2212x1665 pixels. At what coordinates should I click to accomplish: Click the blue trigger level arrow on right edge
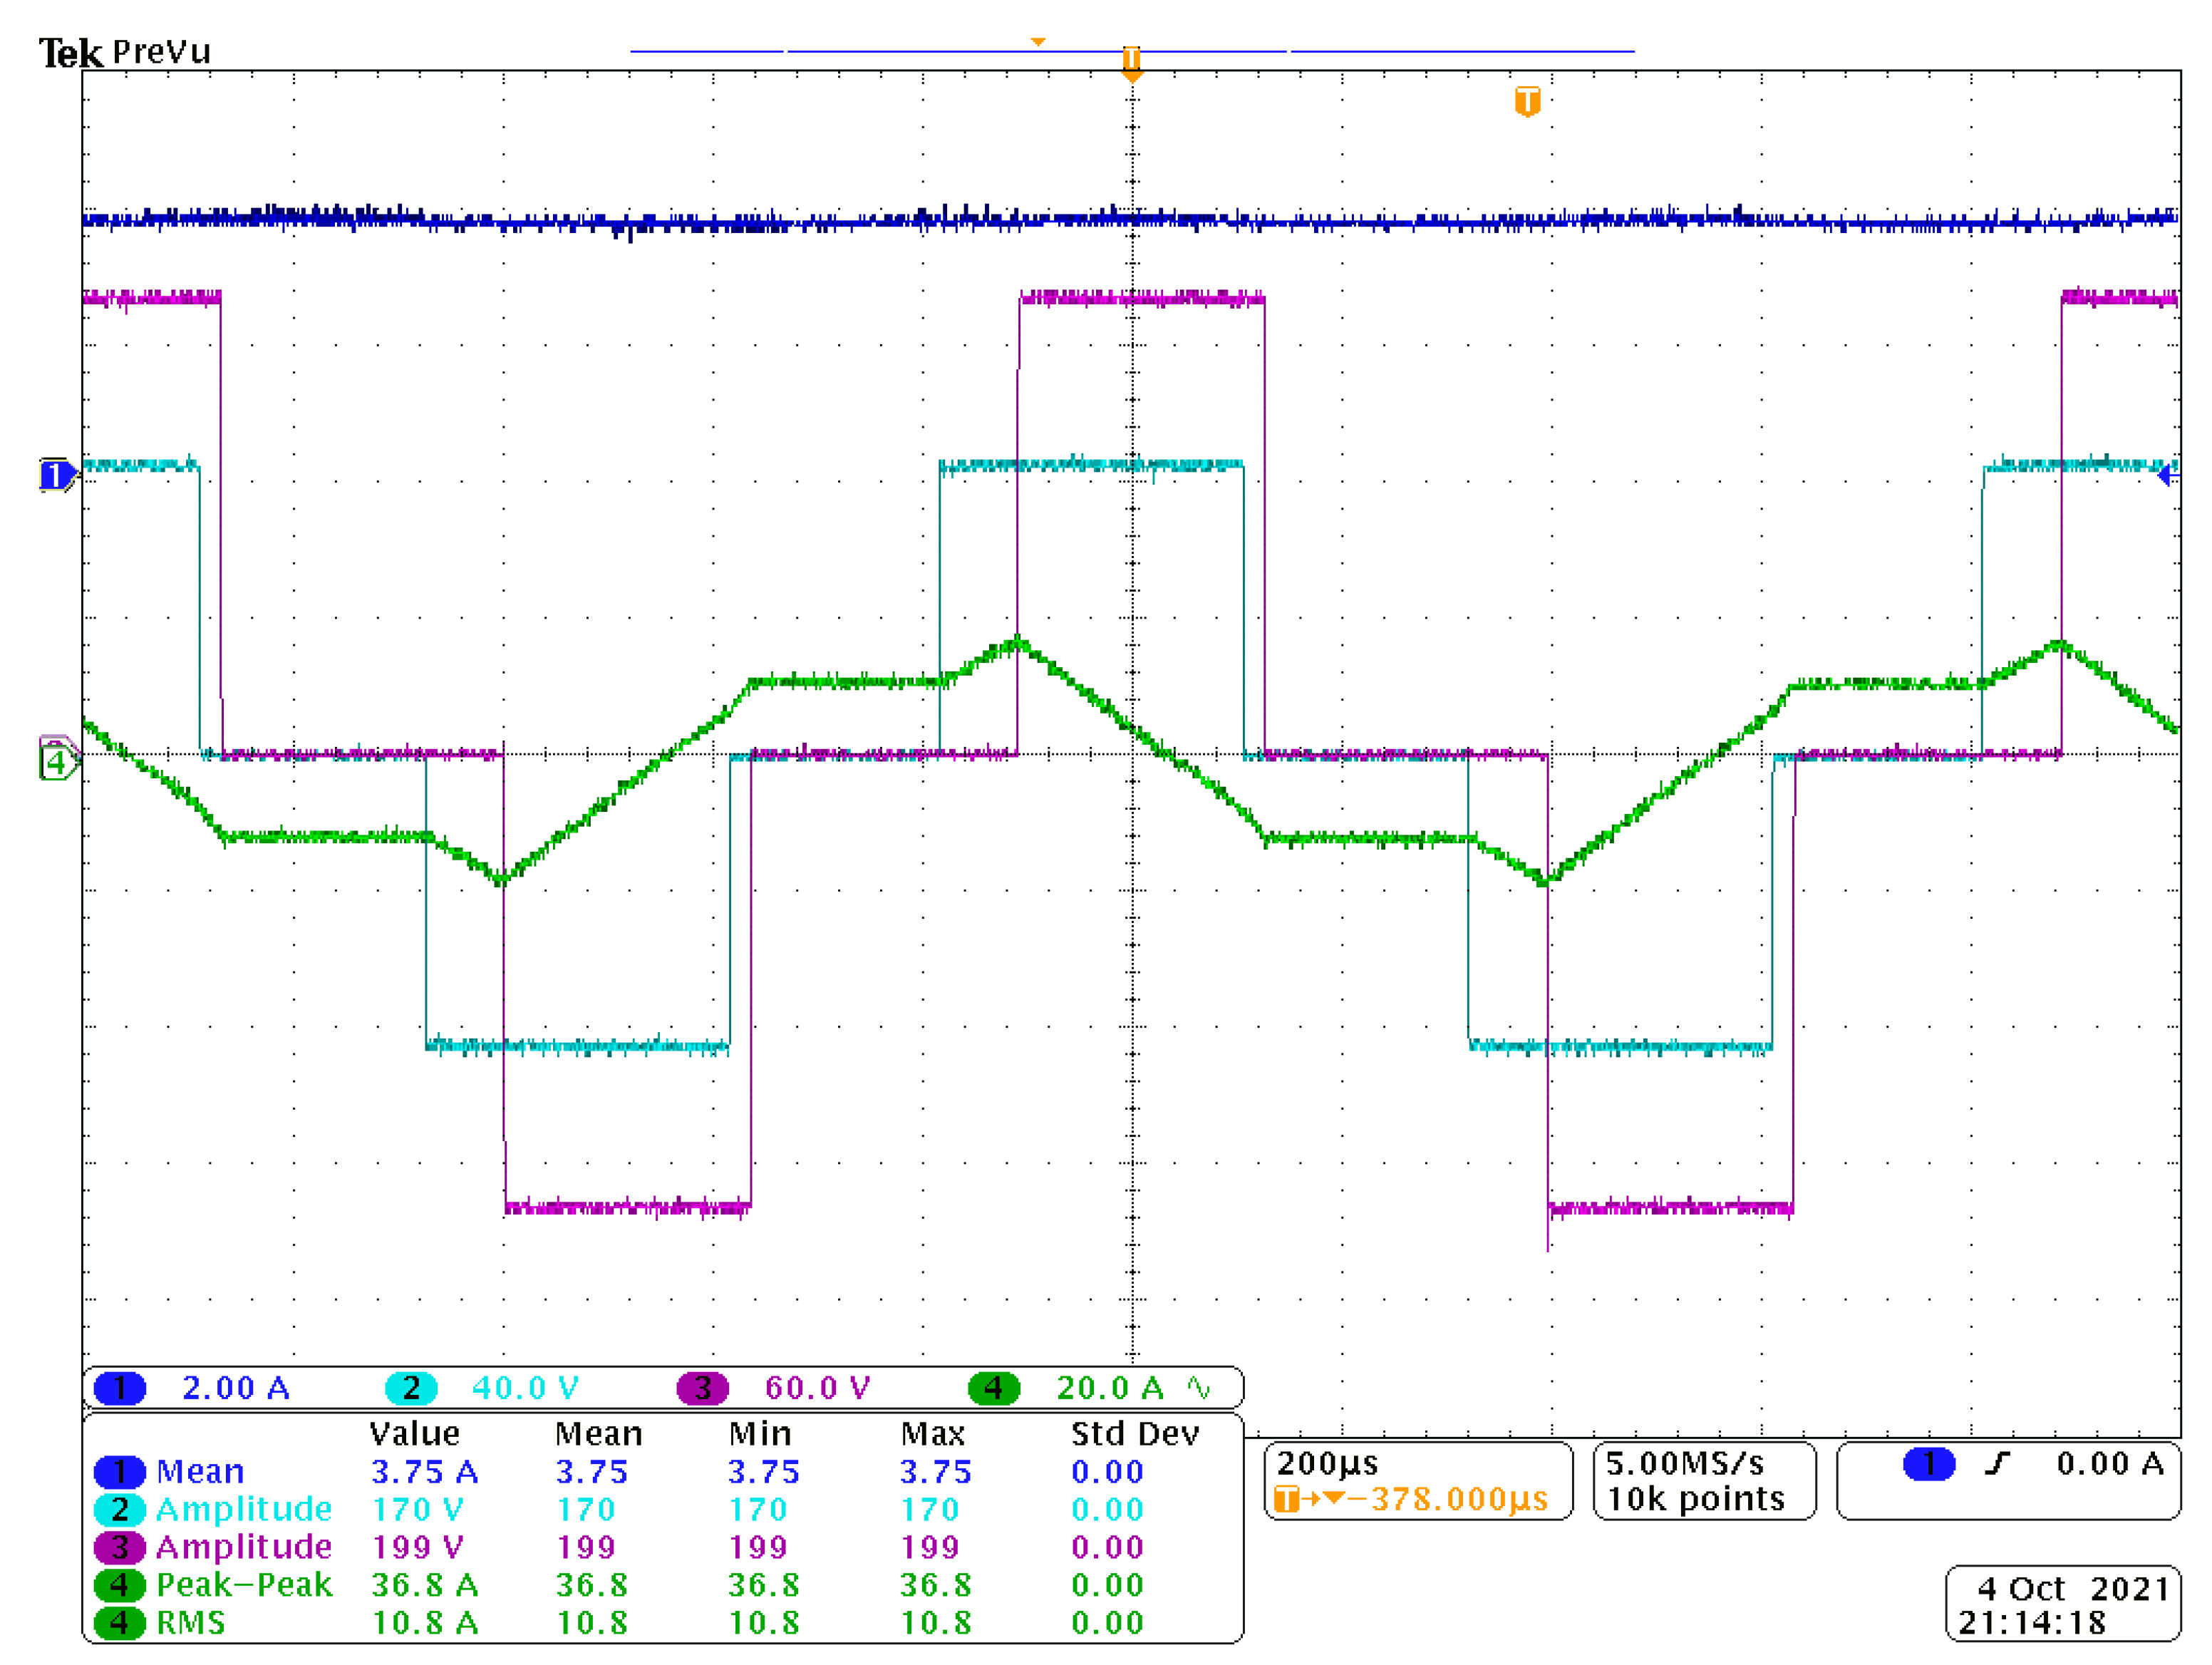[x=2166, y=475]
